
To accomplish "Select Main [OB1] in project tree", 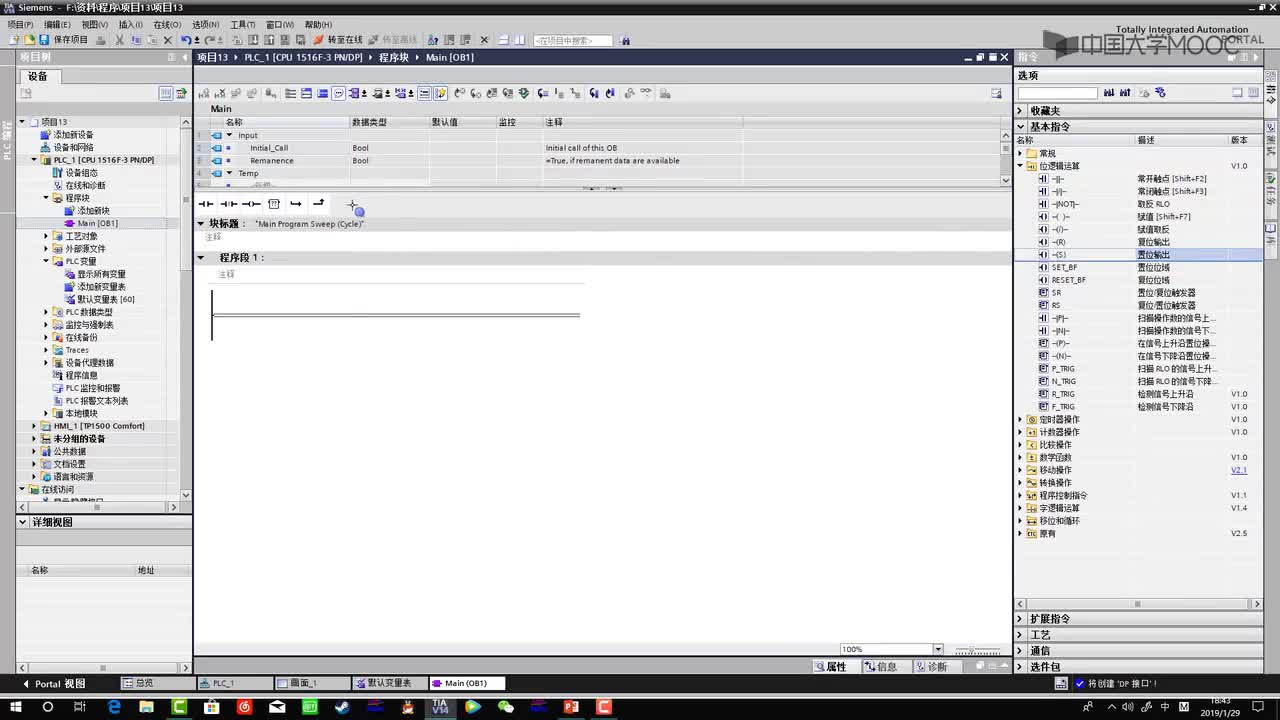I will pyautogui.click(x=97, y=223).
